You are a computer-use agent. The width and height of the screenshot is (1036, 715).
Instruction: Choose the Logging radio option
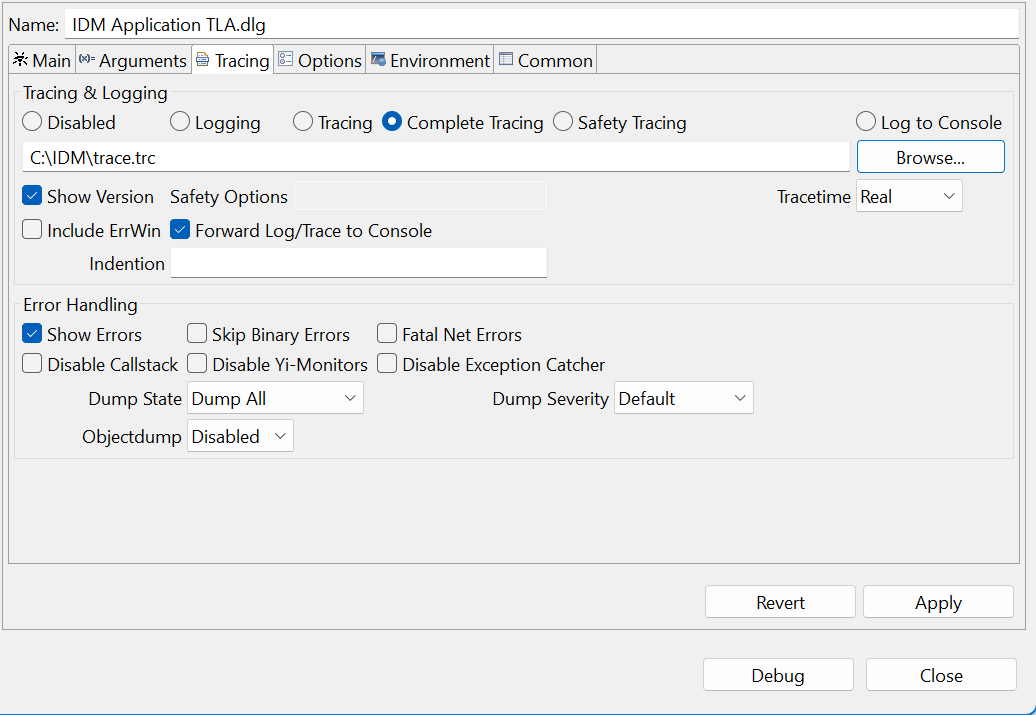pyautogui.click(x=180, y=122)
